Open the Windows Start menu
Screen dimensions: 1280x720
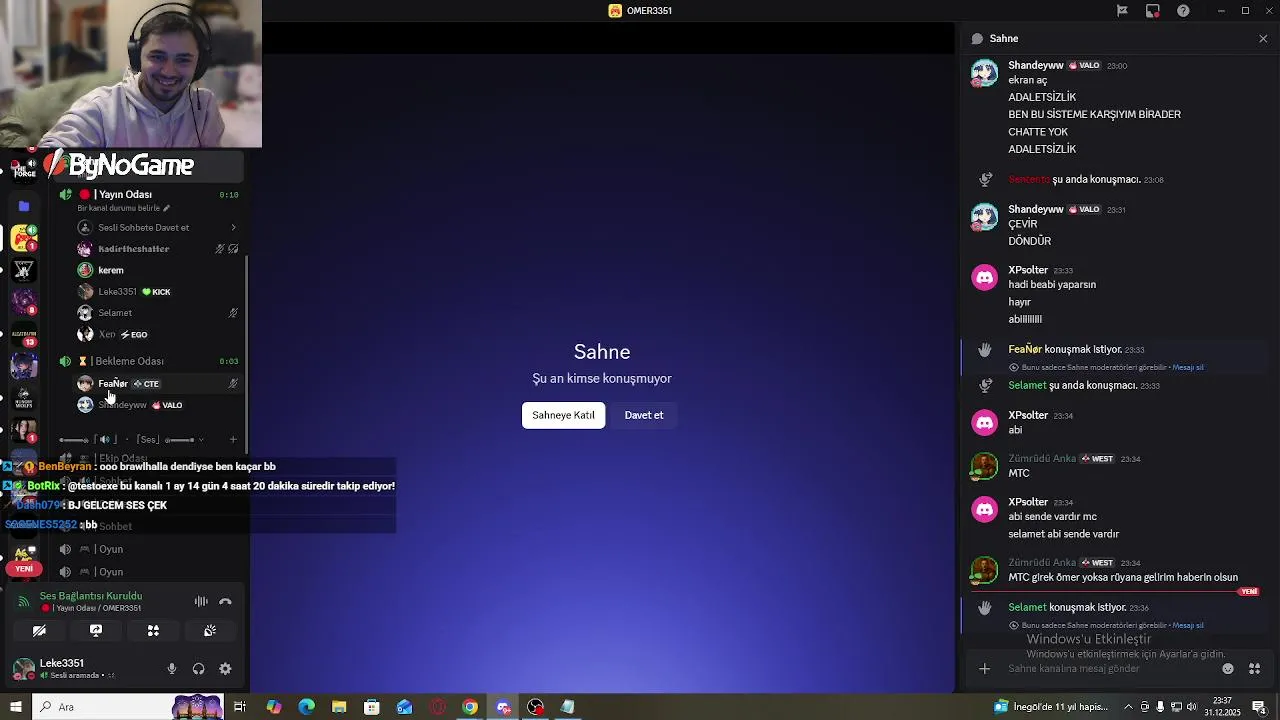coord(15,707)
